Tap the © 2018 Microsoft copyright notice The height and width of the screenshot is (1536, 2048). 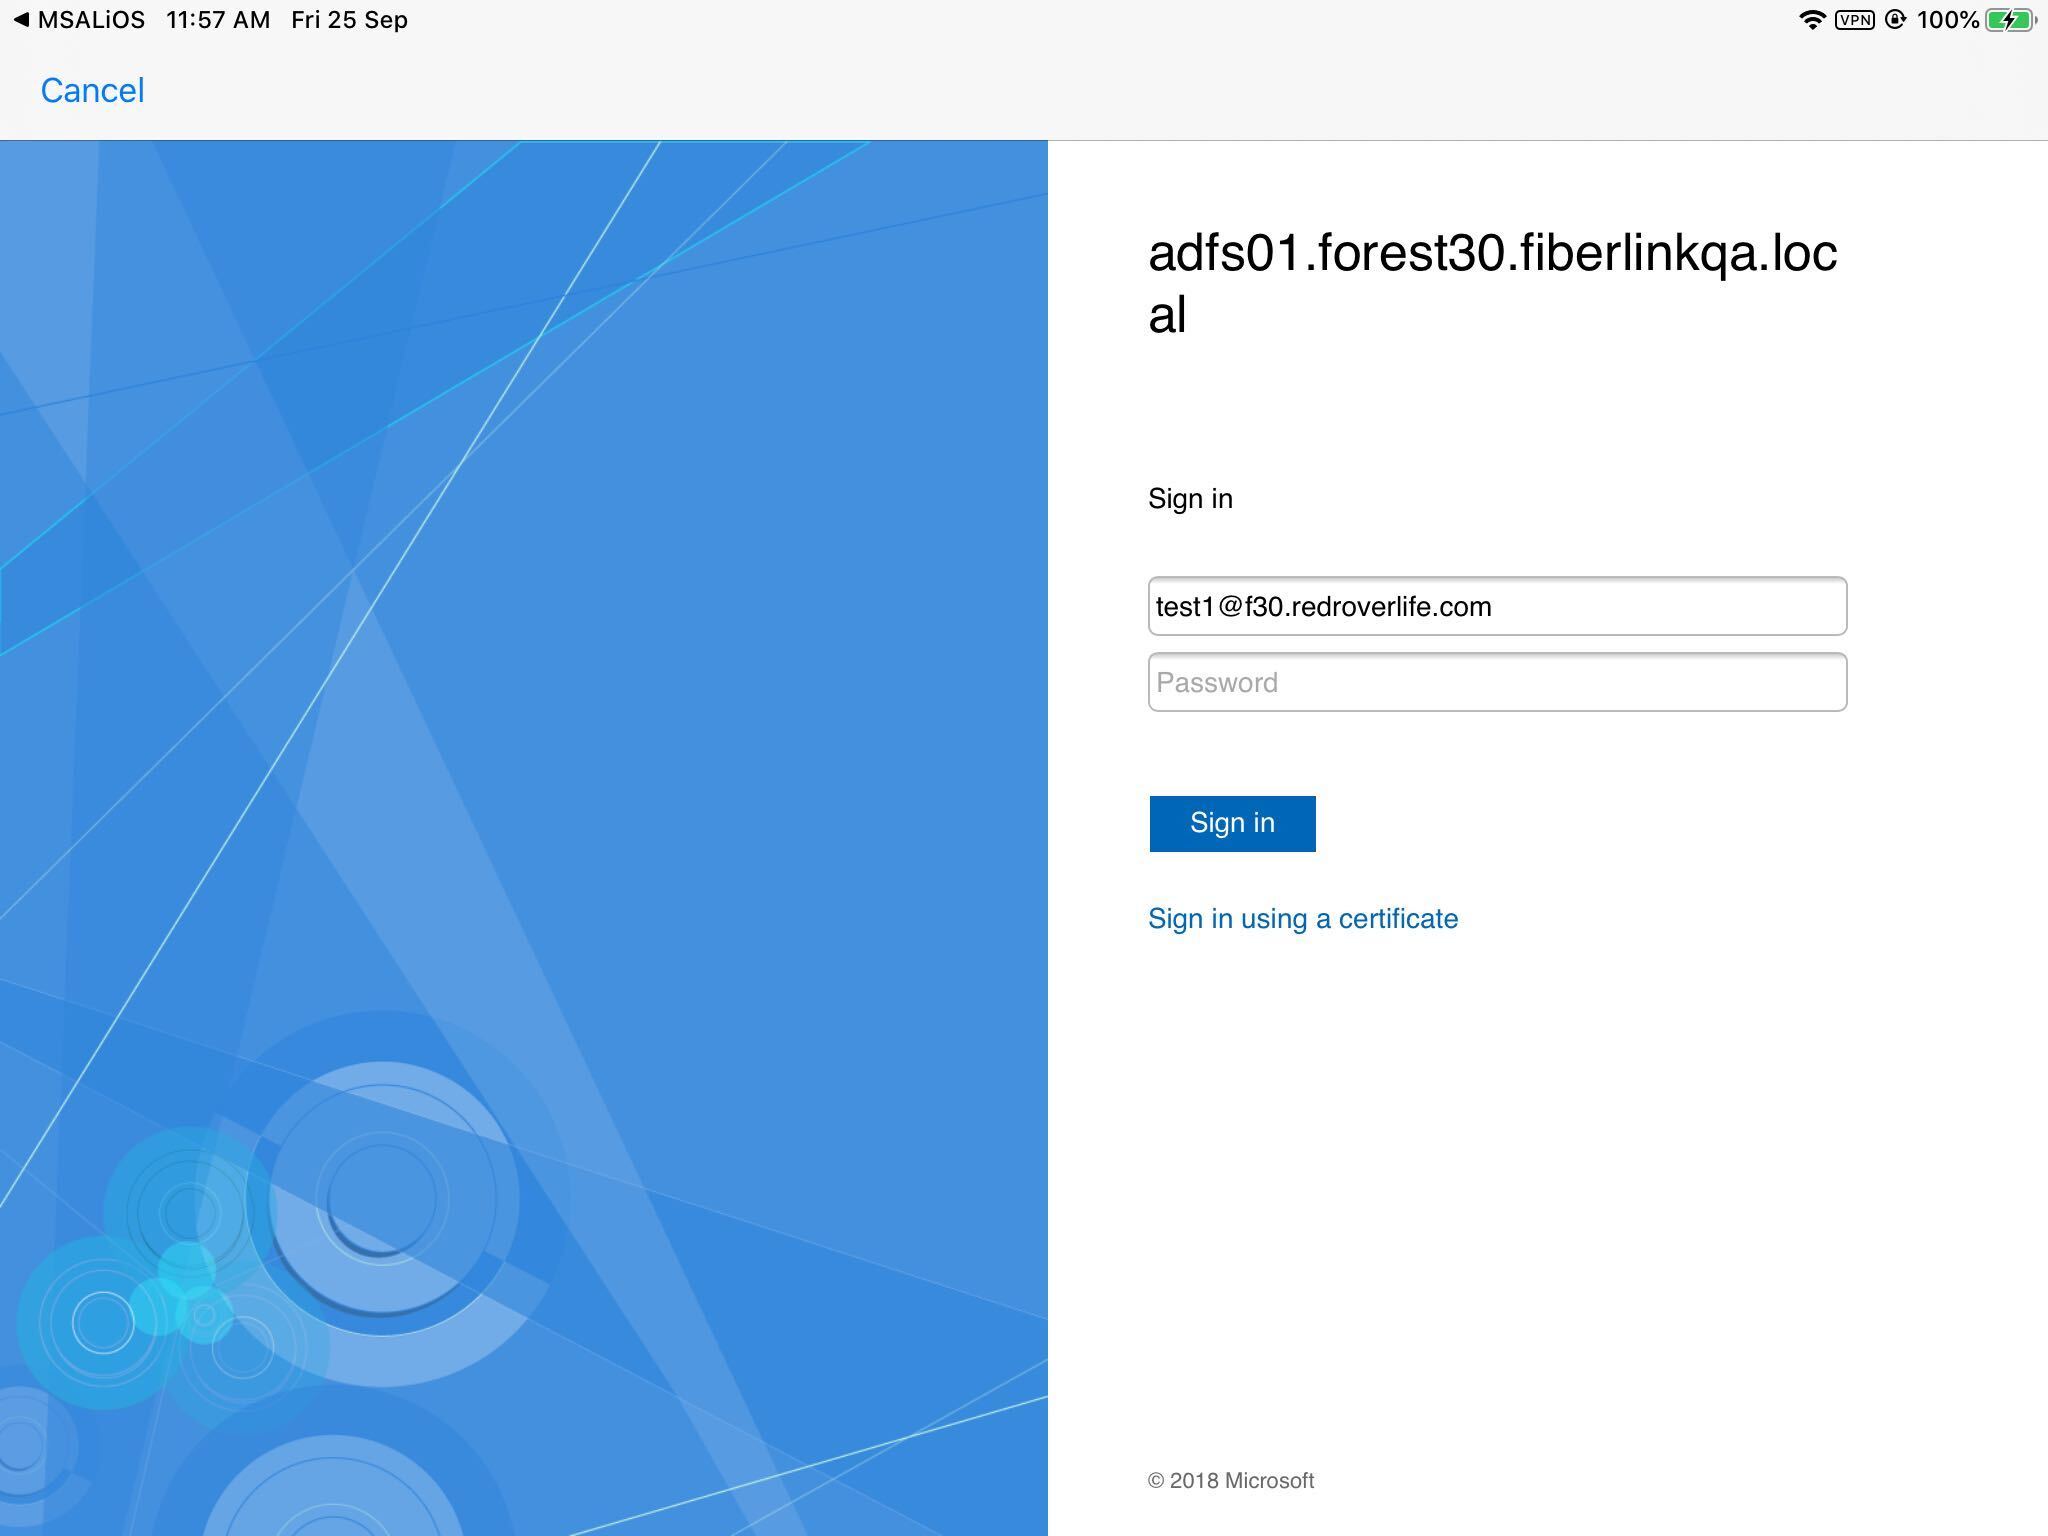1231,1481
